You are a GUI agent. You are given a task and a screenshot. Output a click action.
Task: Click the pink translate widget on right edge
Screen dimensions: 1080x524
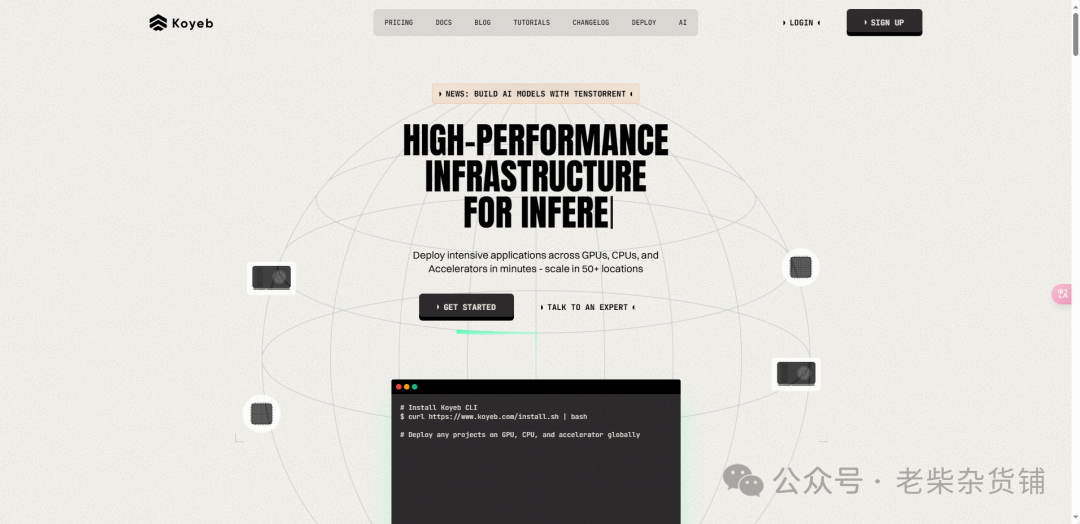pyautogui.click(x=1061, y=294)
